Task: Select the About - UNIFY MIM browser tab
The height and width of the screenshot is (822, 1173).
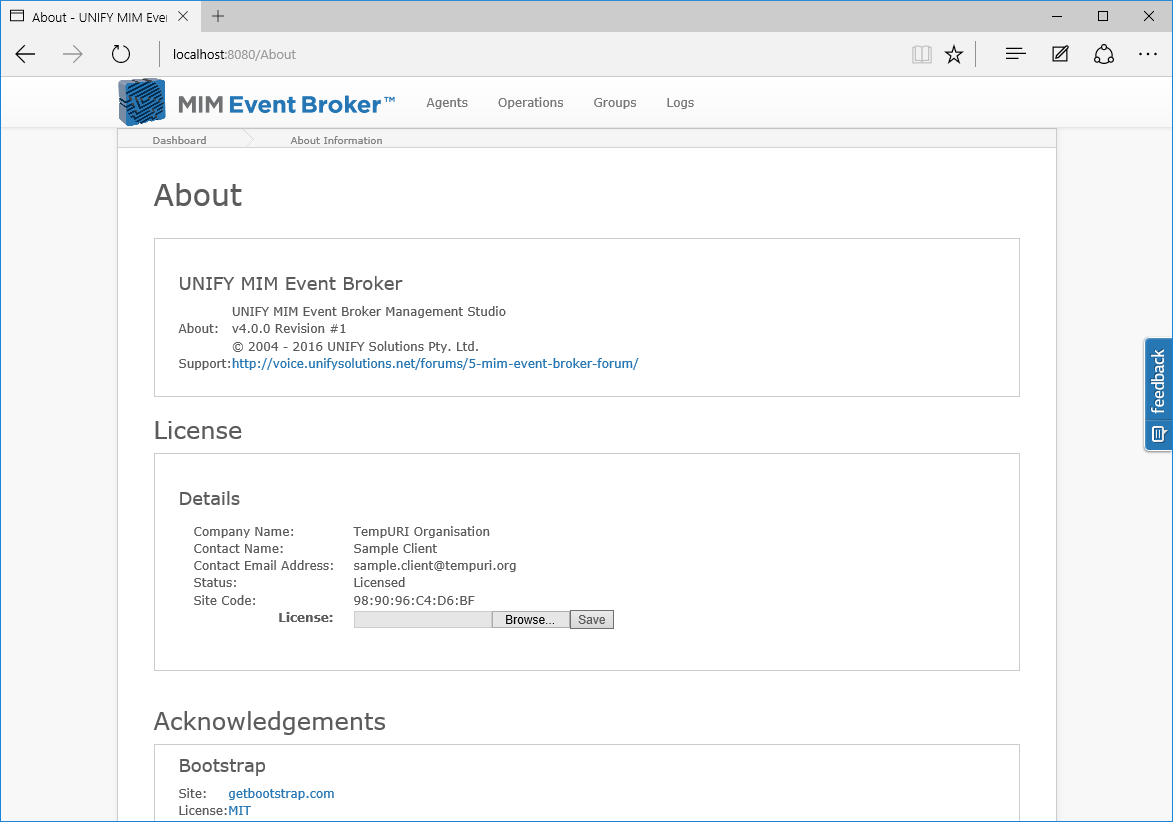Action: 99,16
